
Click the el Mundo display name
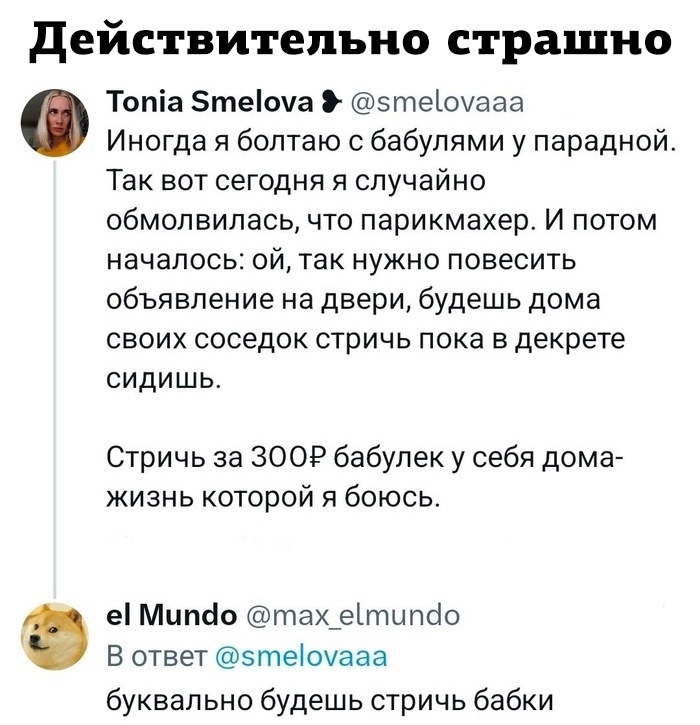[x=171, y=615]
